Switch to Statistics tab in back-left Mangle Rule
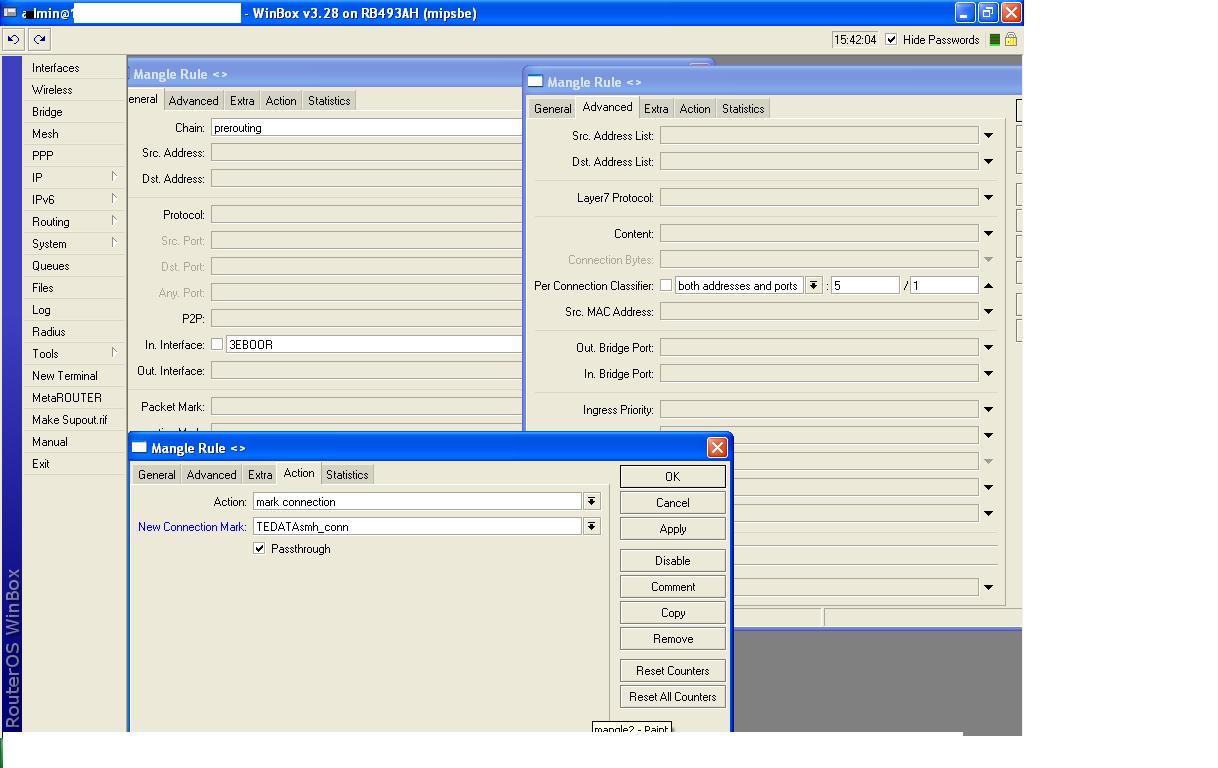The image size is (1218, 768). 329,101
